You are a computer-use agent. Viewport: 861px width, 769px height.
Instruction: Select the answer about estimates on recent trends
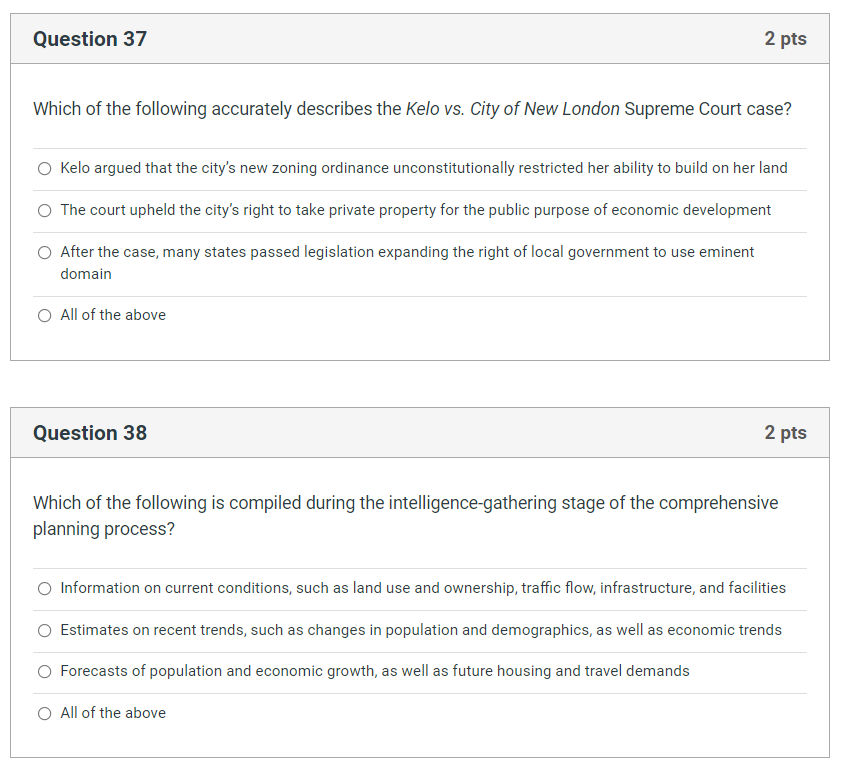44,630
